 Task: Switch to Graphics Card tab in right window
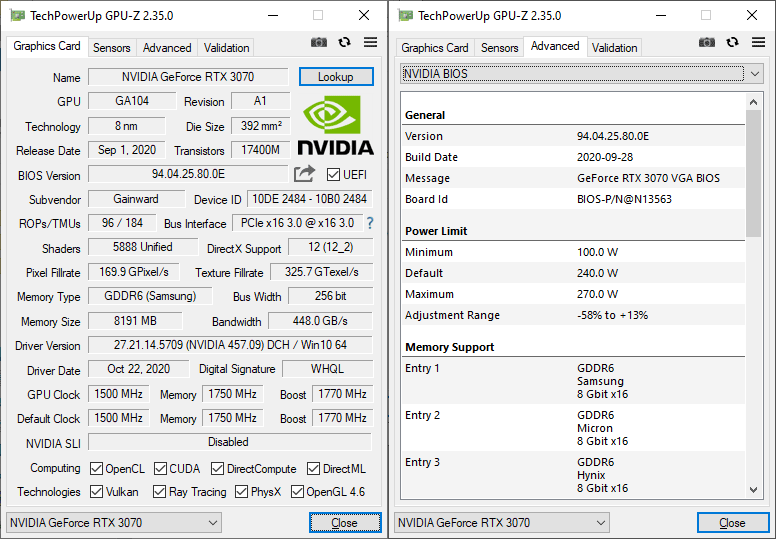click(x=435, y=48)
